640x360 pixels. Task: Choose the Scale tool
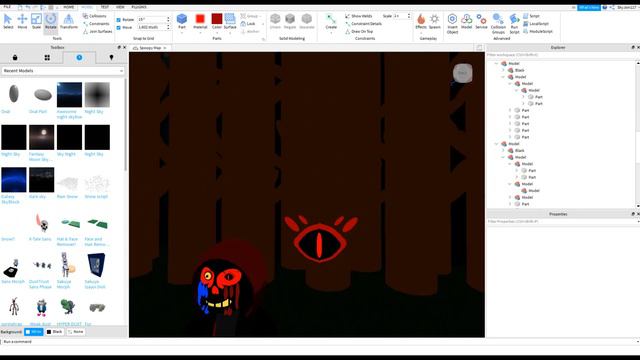pyautogui.click(x=36, y=21)
